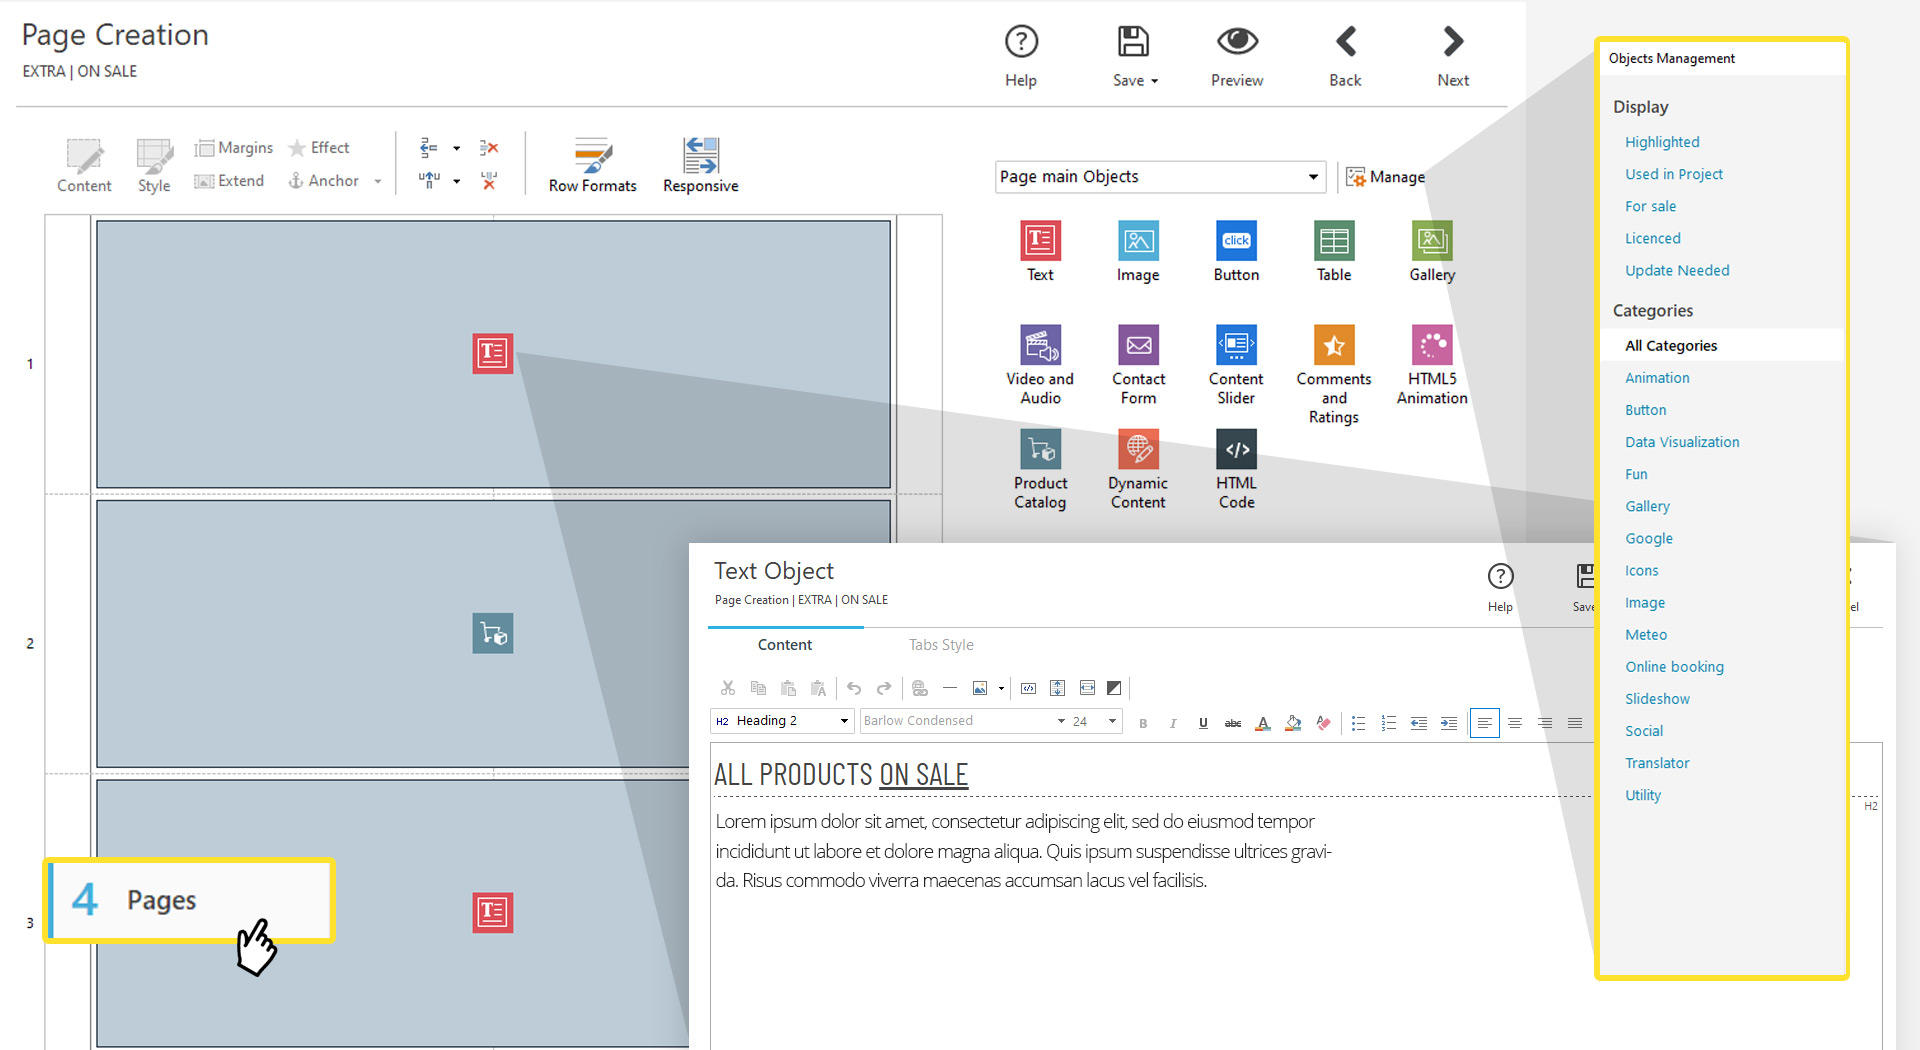Pick the Dynamic Content object

pyautogui.click(x=1138, y=450)
